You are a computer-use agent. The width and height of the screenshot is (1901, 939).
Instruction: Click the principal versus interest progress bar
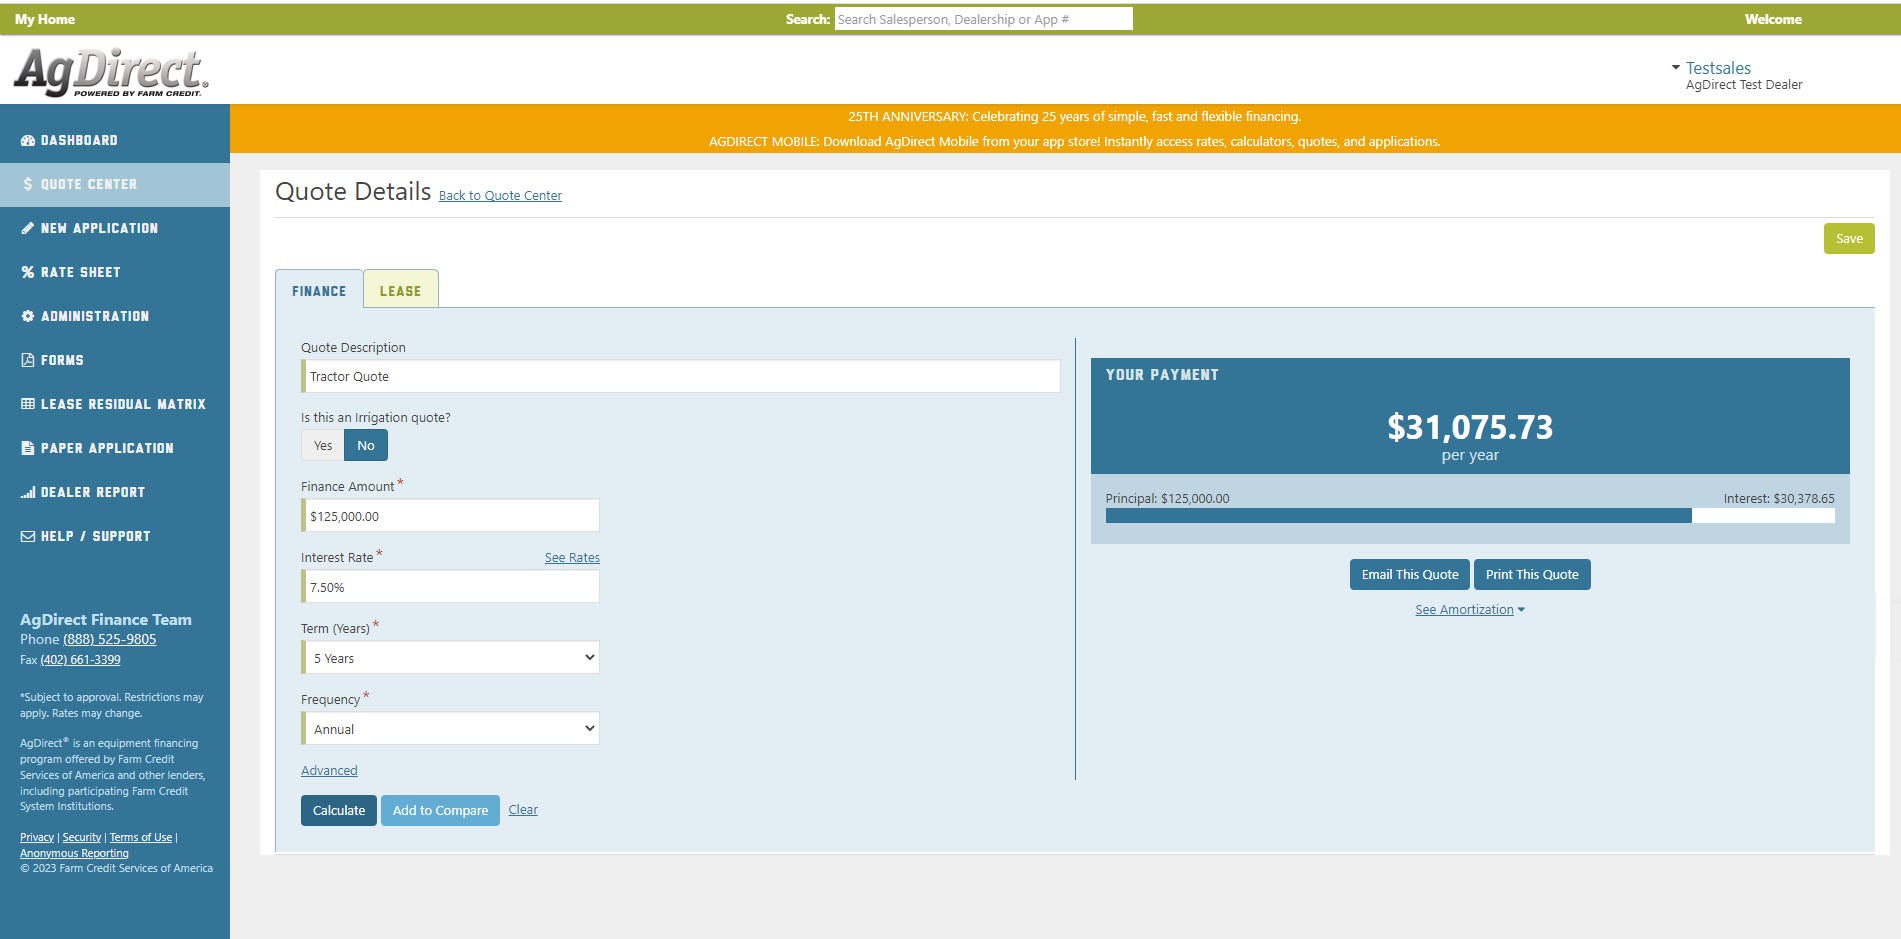coord(1470,516)
